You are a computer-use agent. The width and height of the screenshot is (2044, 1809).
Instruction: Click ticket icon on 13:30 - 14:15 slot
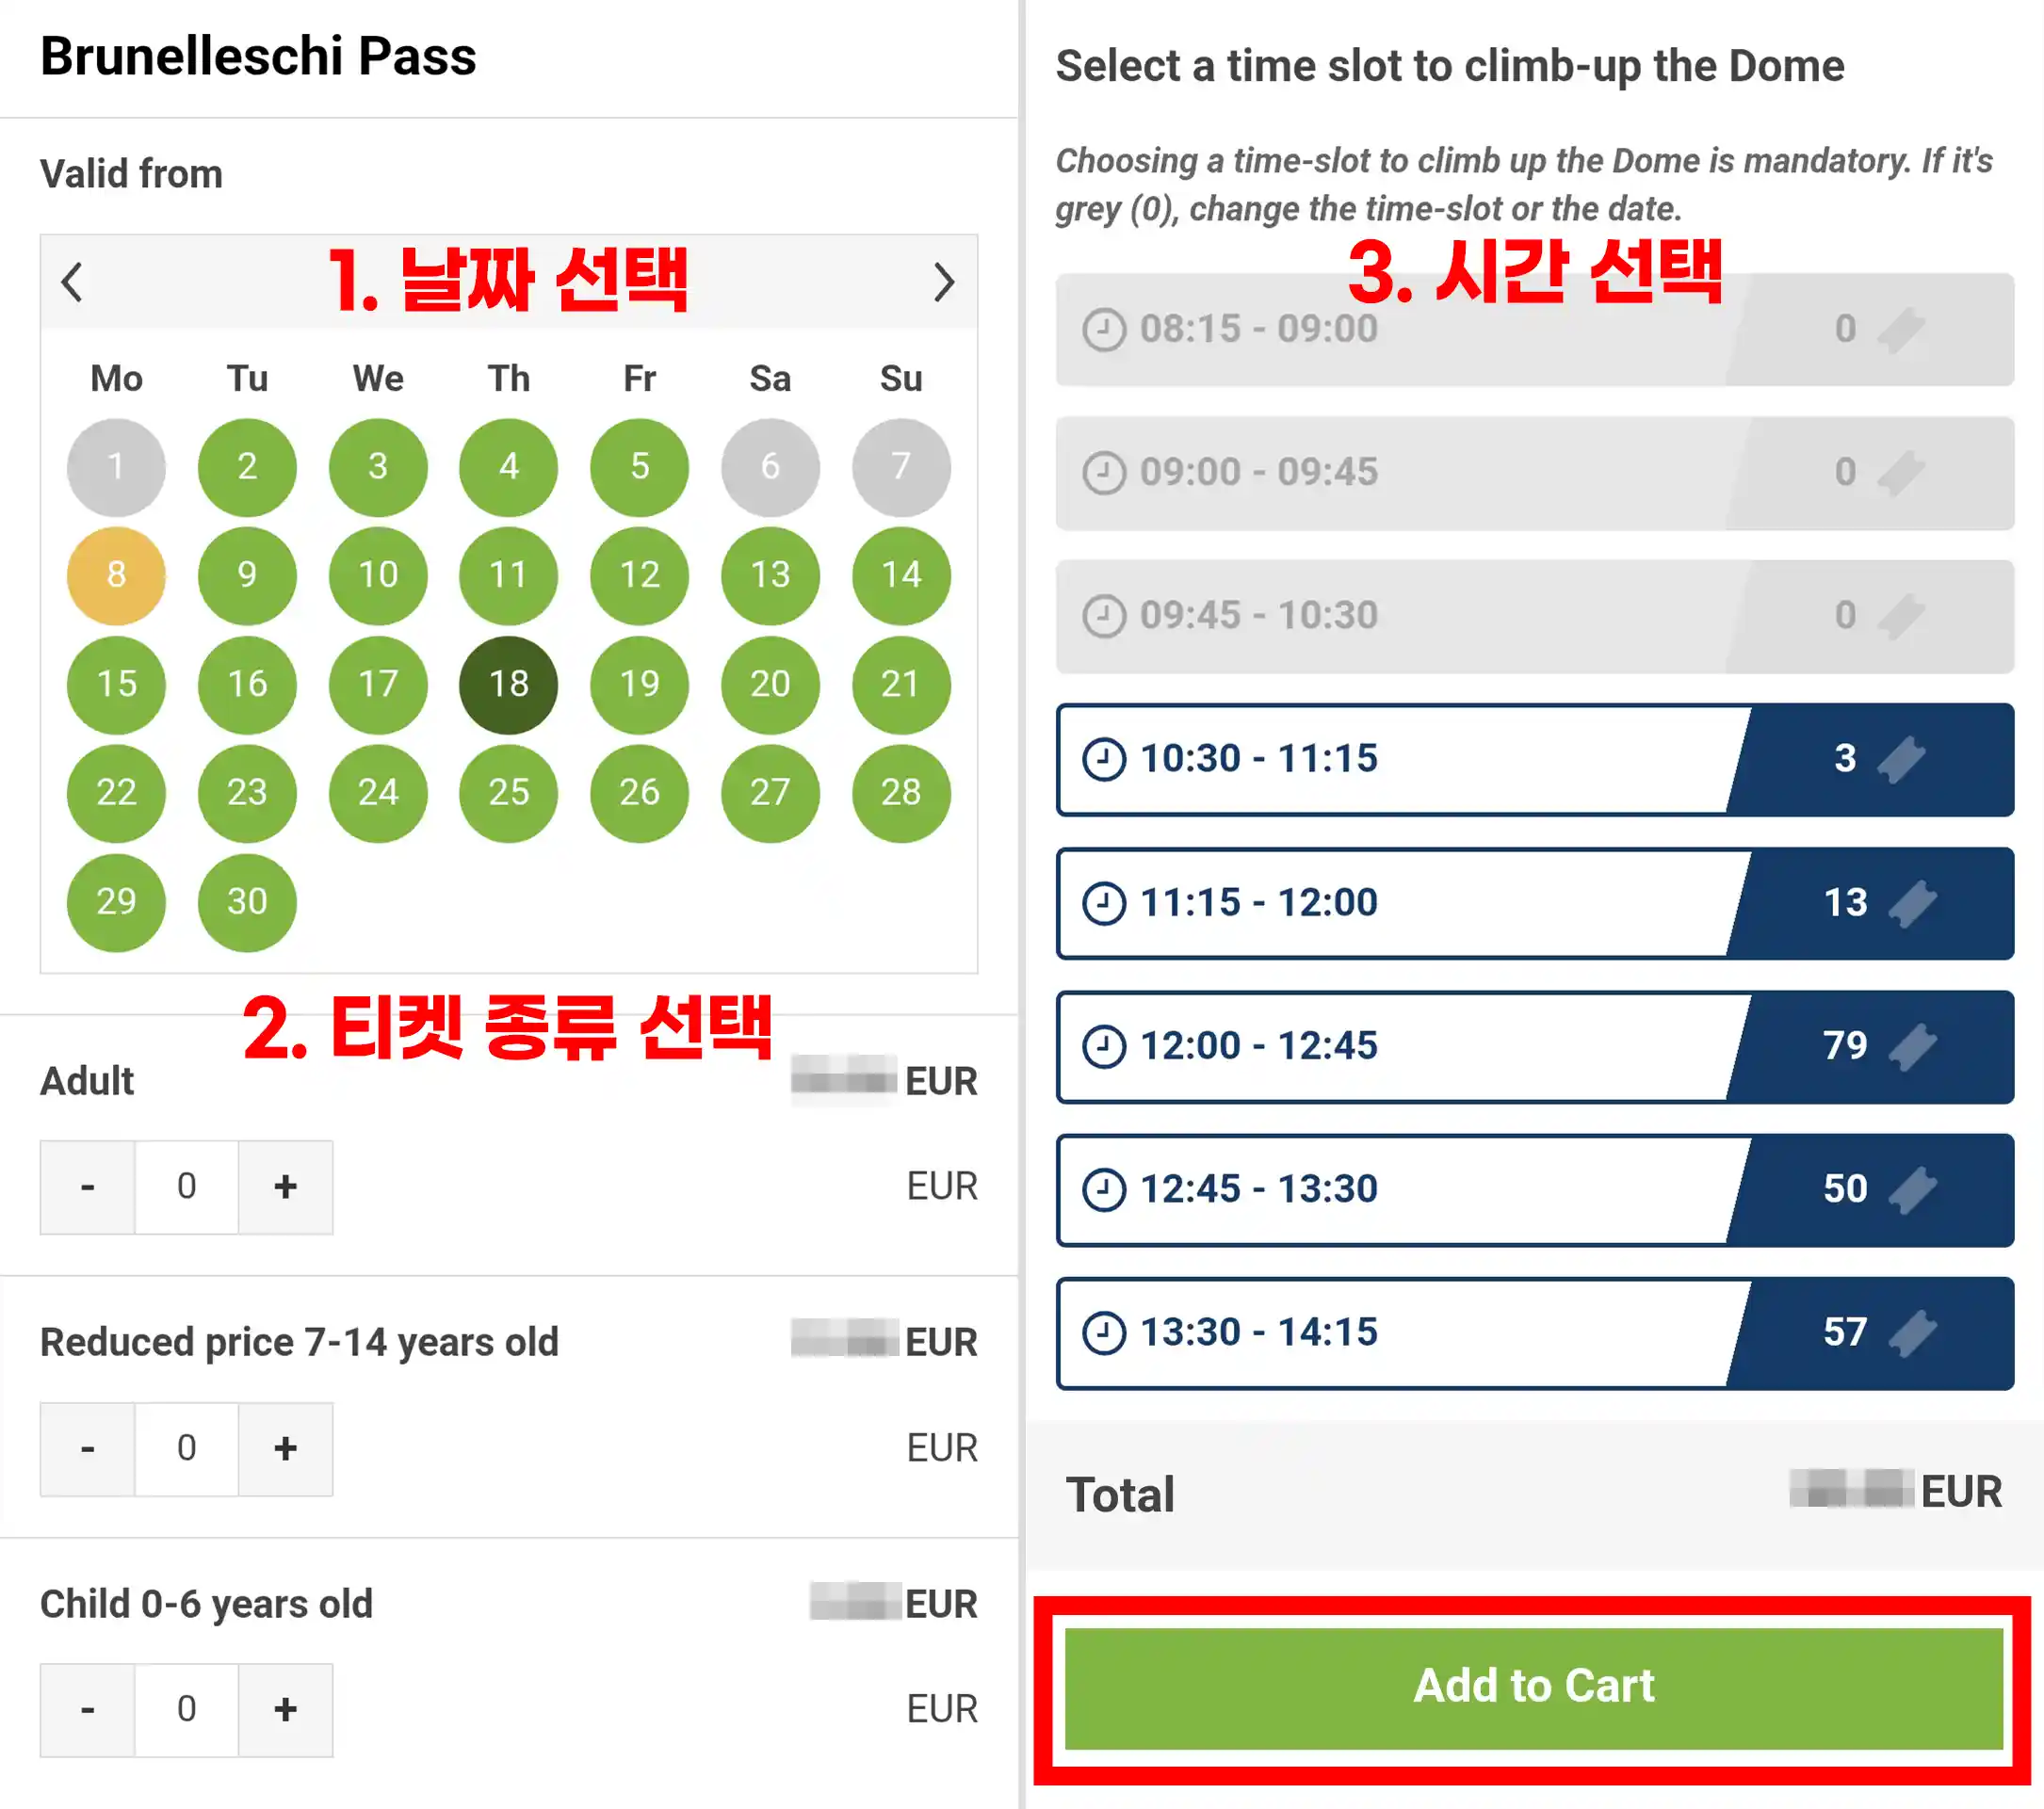[1911, 1333]
